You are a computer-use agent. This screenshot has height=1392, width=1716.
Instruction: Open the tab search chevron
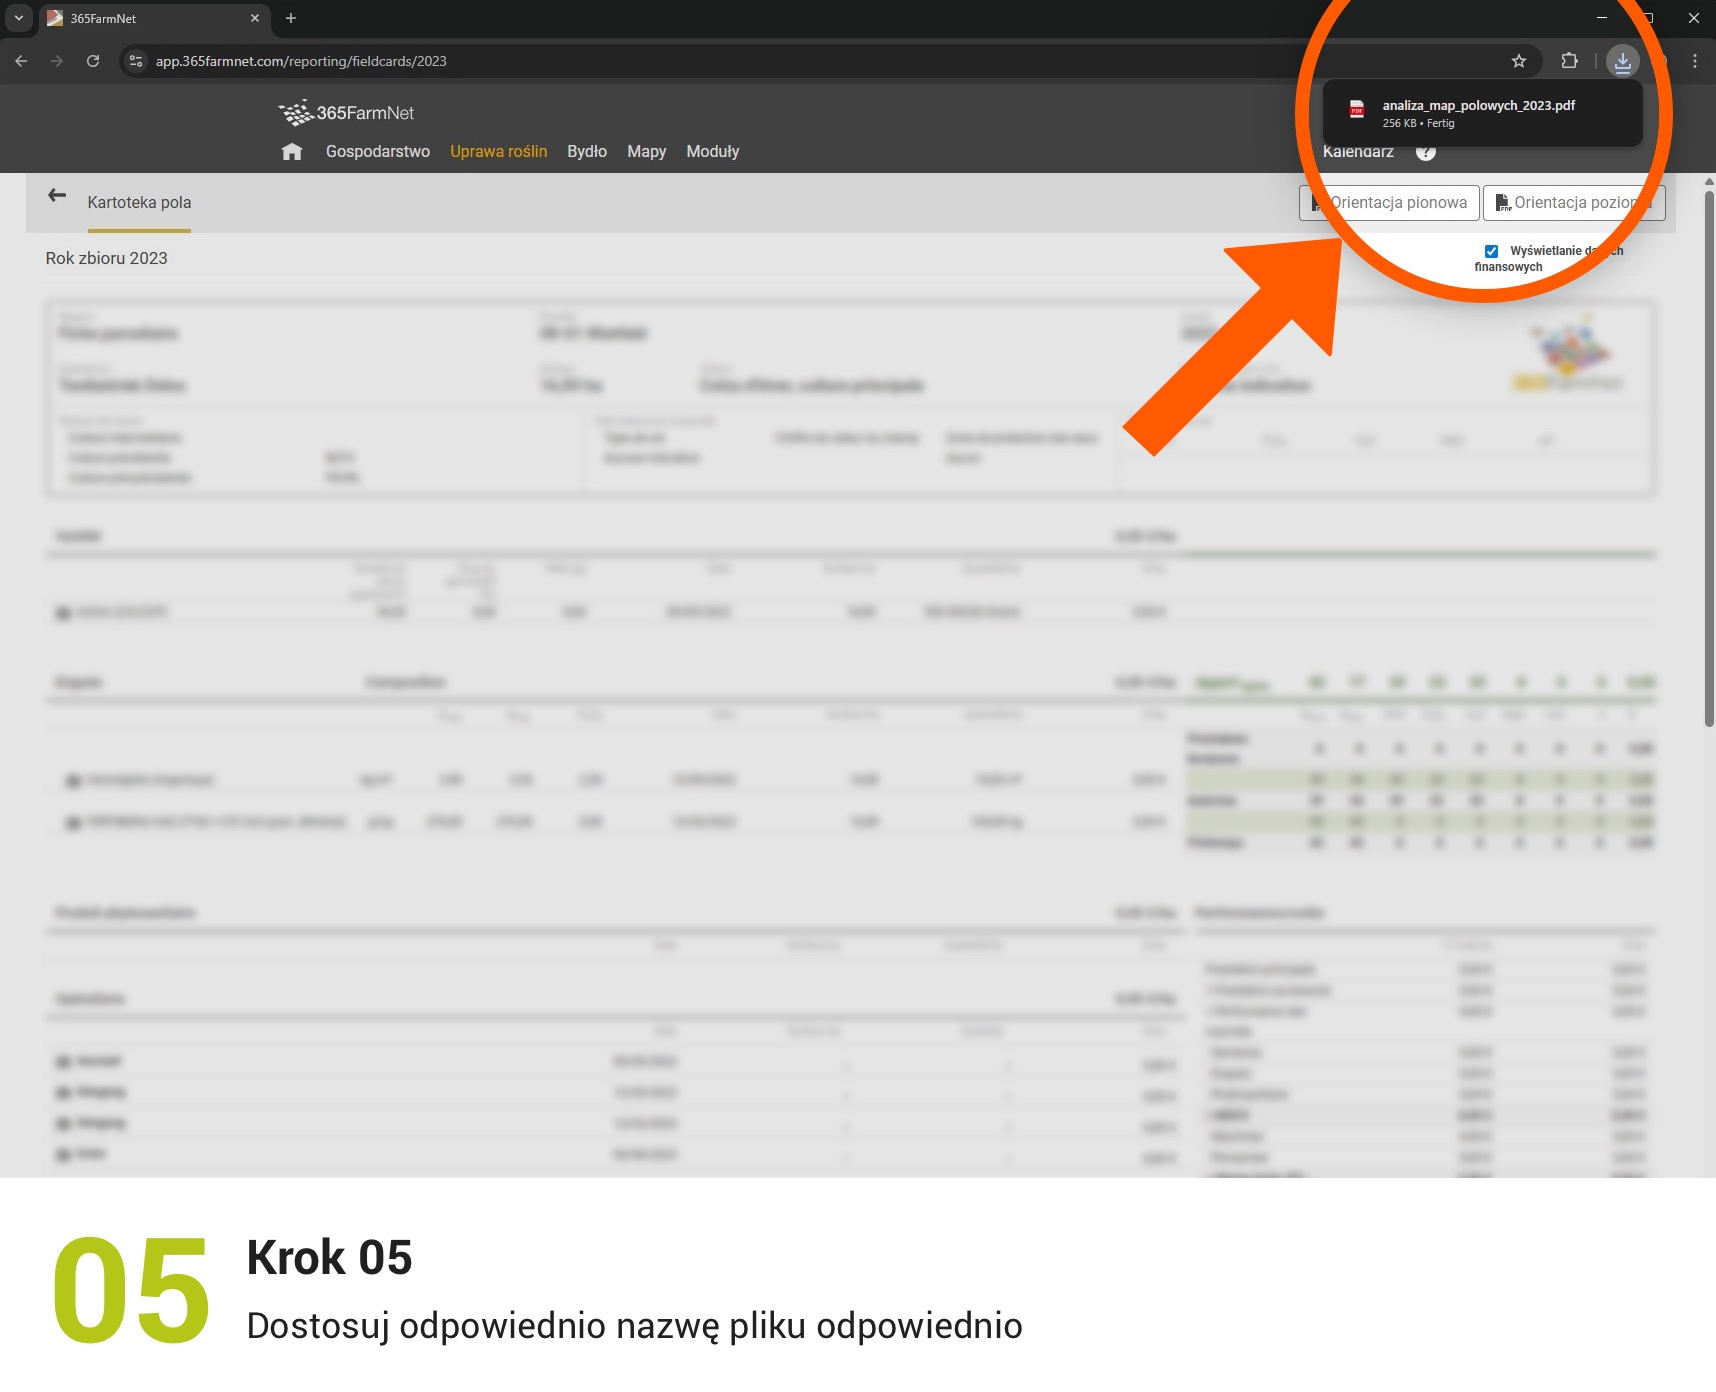point(18,18)
